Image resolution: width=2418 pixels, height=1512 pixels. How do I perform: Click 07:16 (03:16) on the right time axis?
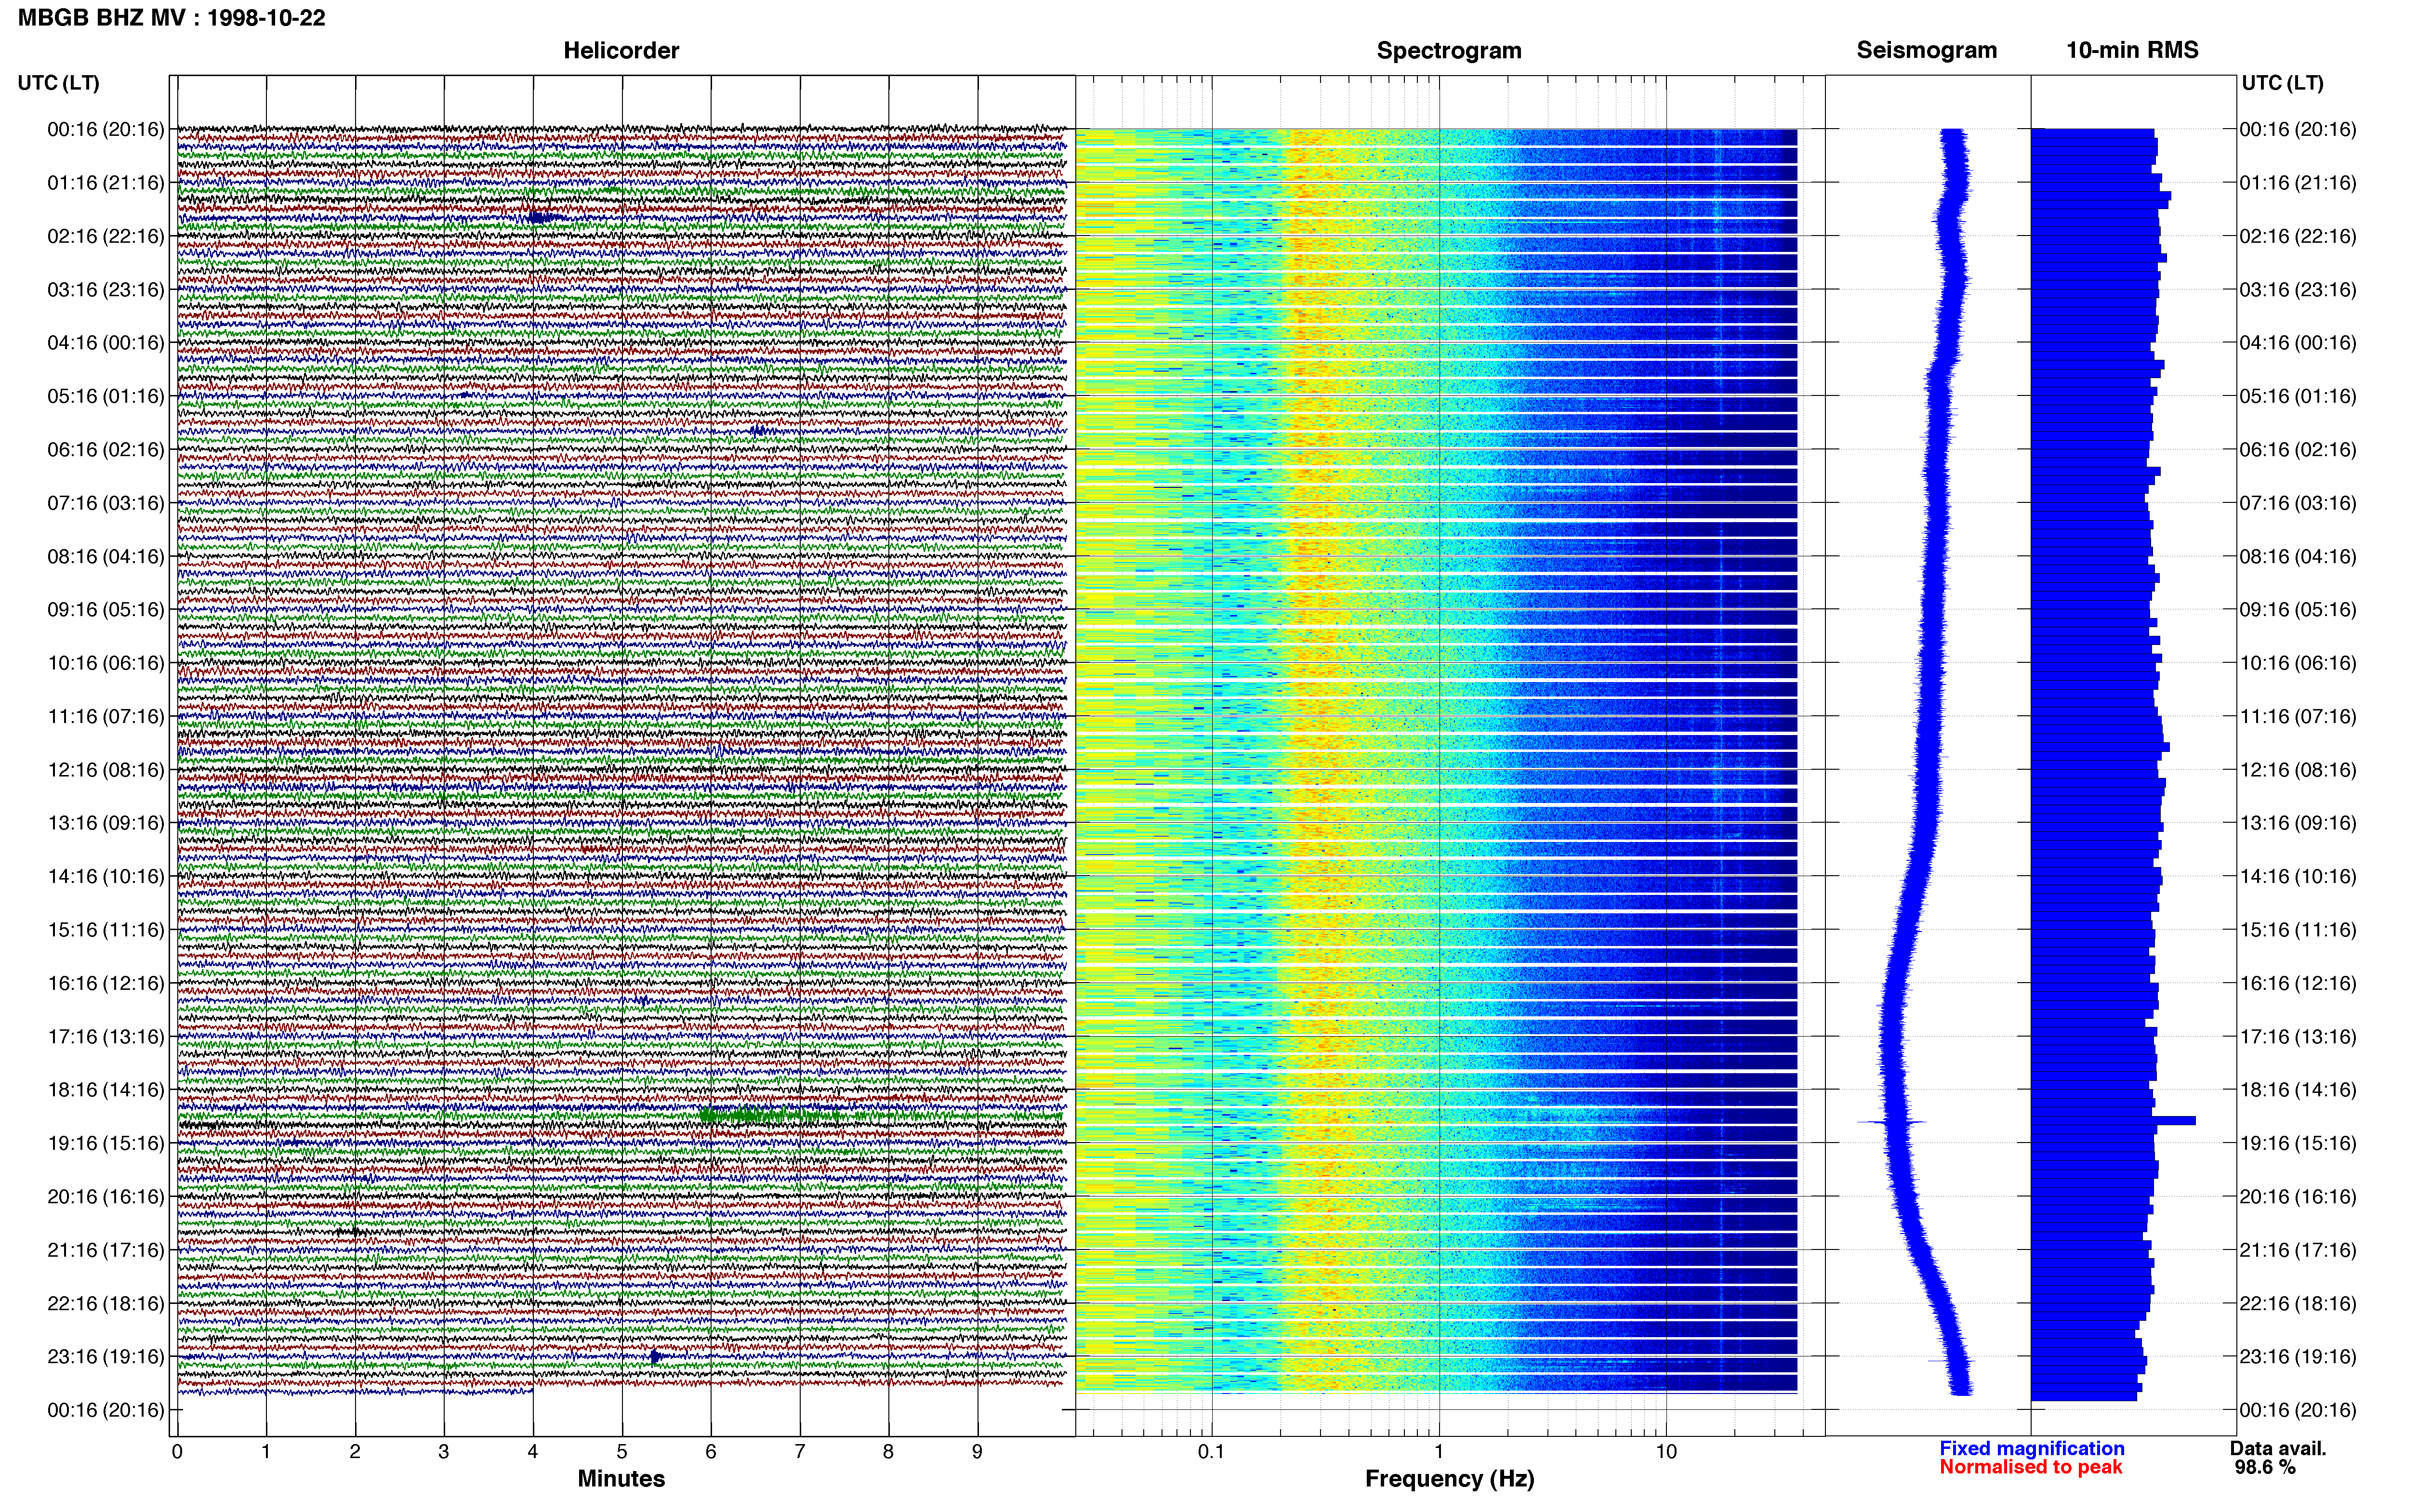[x=2298, y=503]
